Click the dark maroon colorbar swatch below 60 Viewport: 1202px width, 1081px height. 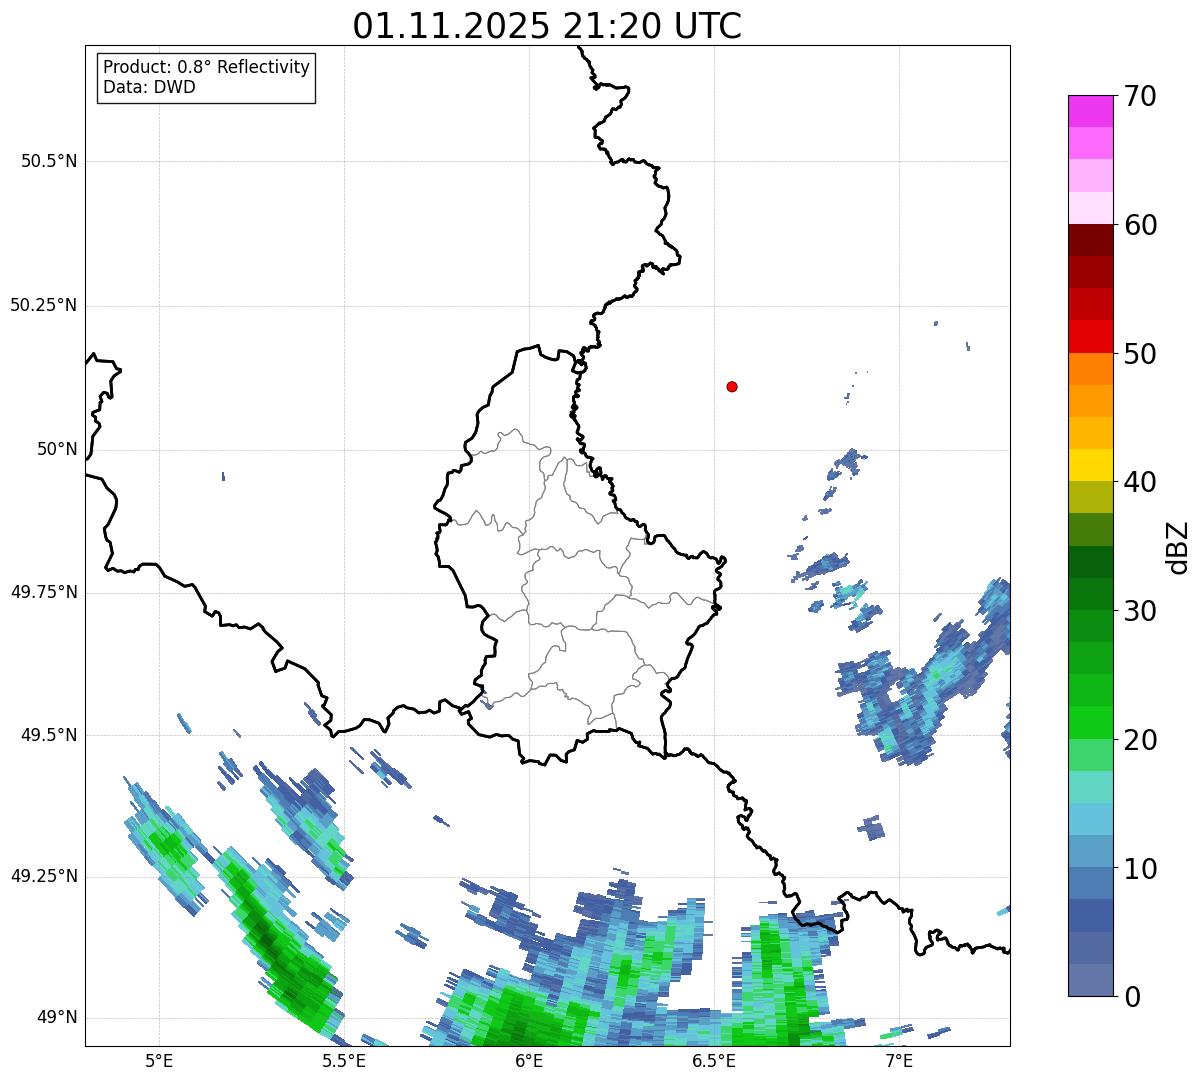tap(1090, 240)
